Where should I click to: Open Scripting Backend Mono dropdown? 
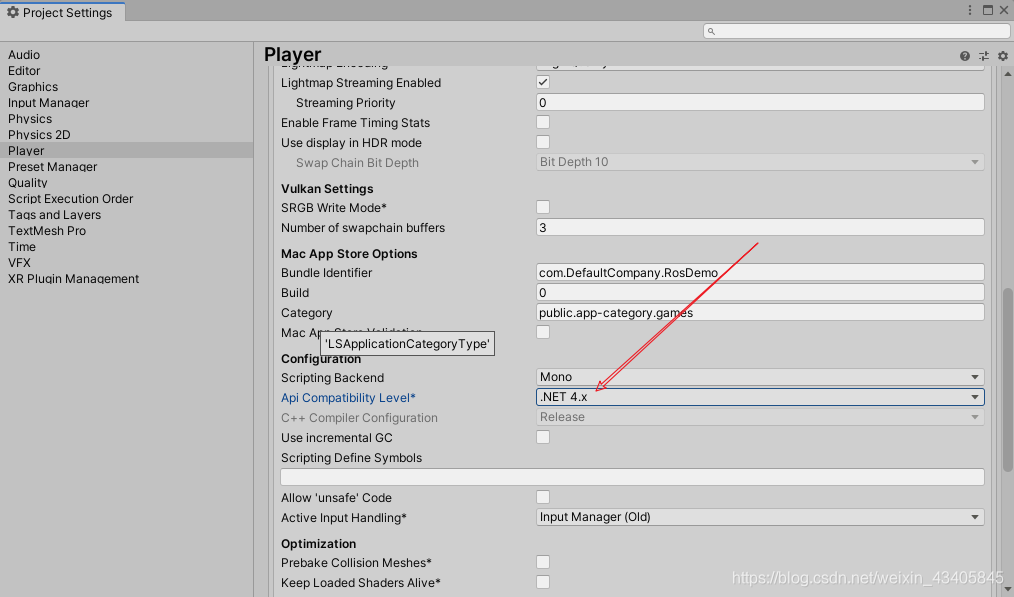pos(760,377)
